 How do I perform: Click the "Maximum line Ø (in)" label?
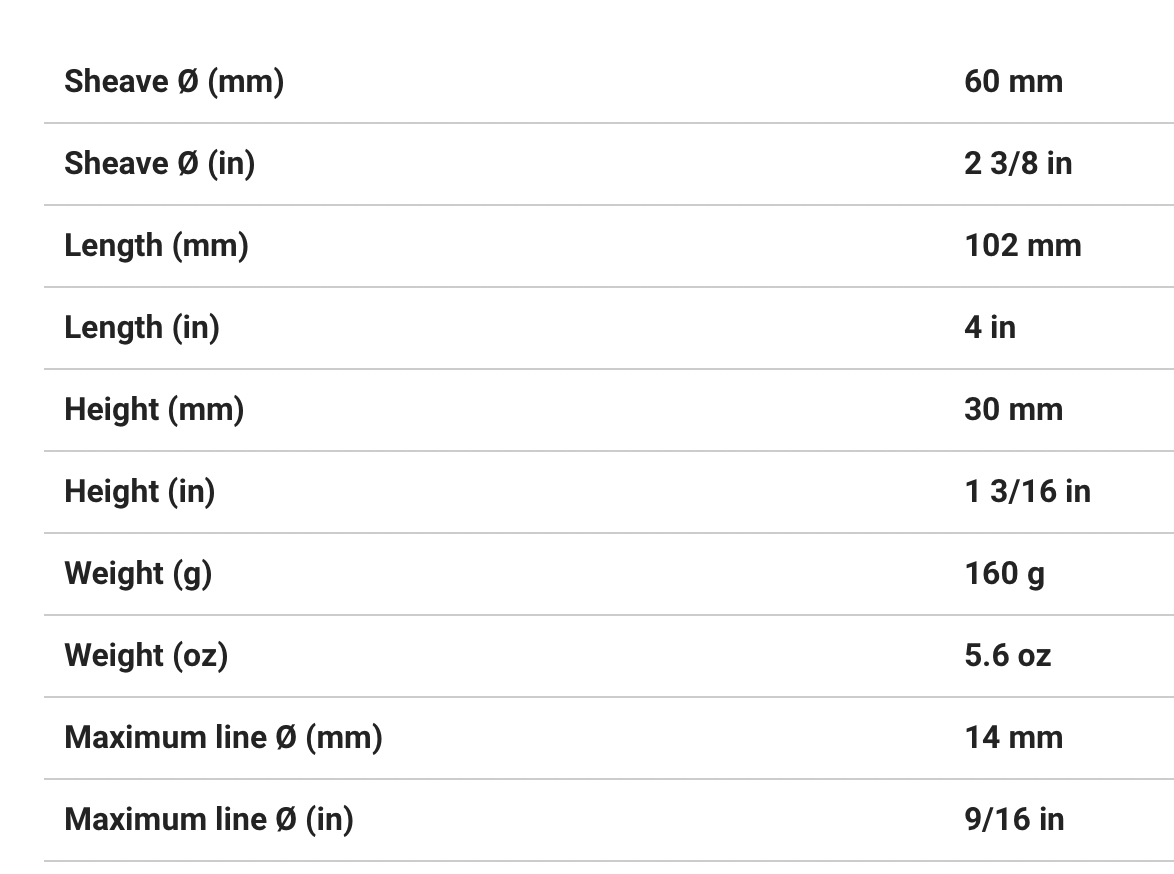click(x=209, y=820)
